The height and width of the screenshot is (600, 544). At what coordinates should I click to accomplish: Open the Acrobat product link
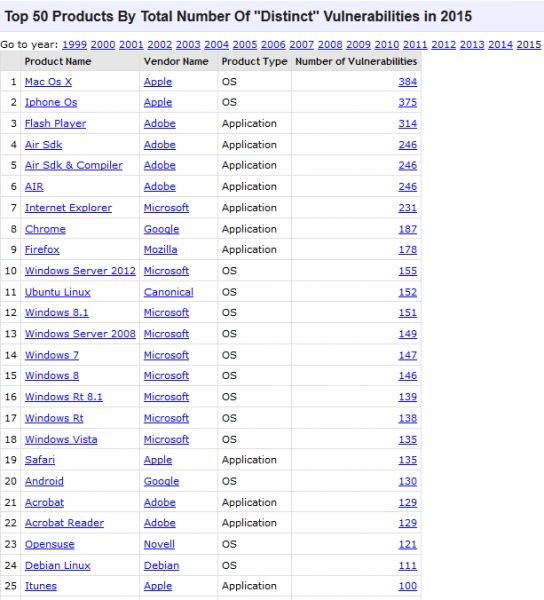[x=44, y=503]
